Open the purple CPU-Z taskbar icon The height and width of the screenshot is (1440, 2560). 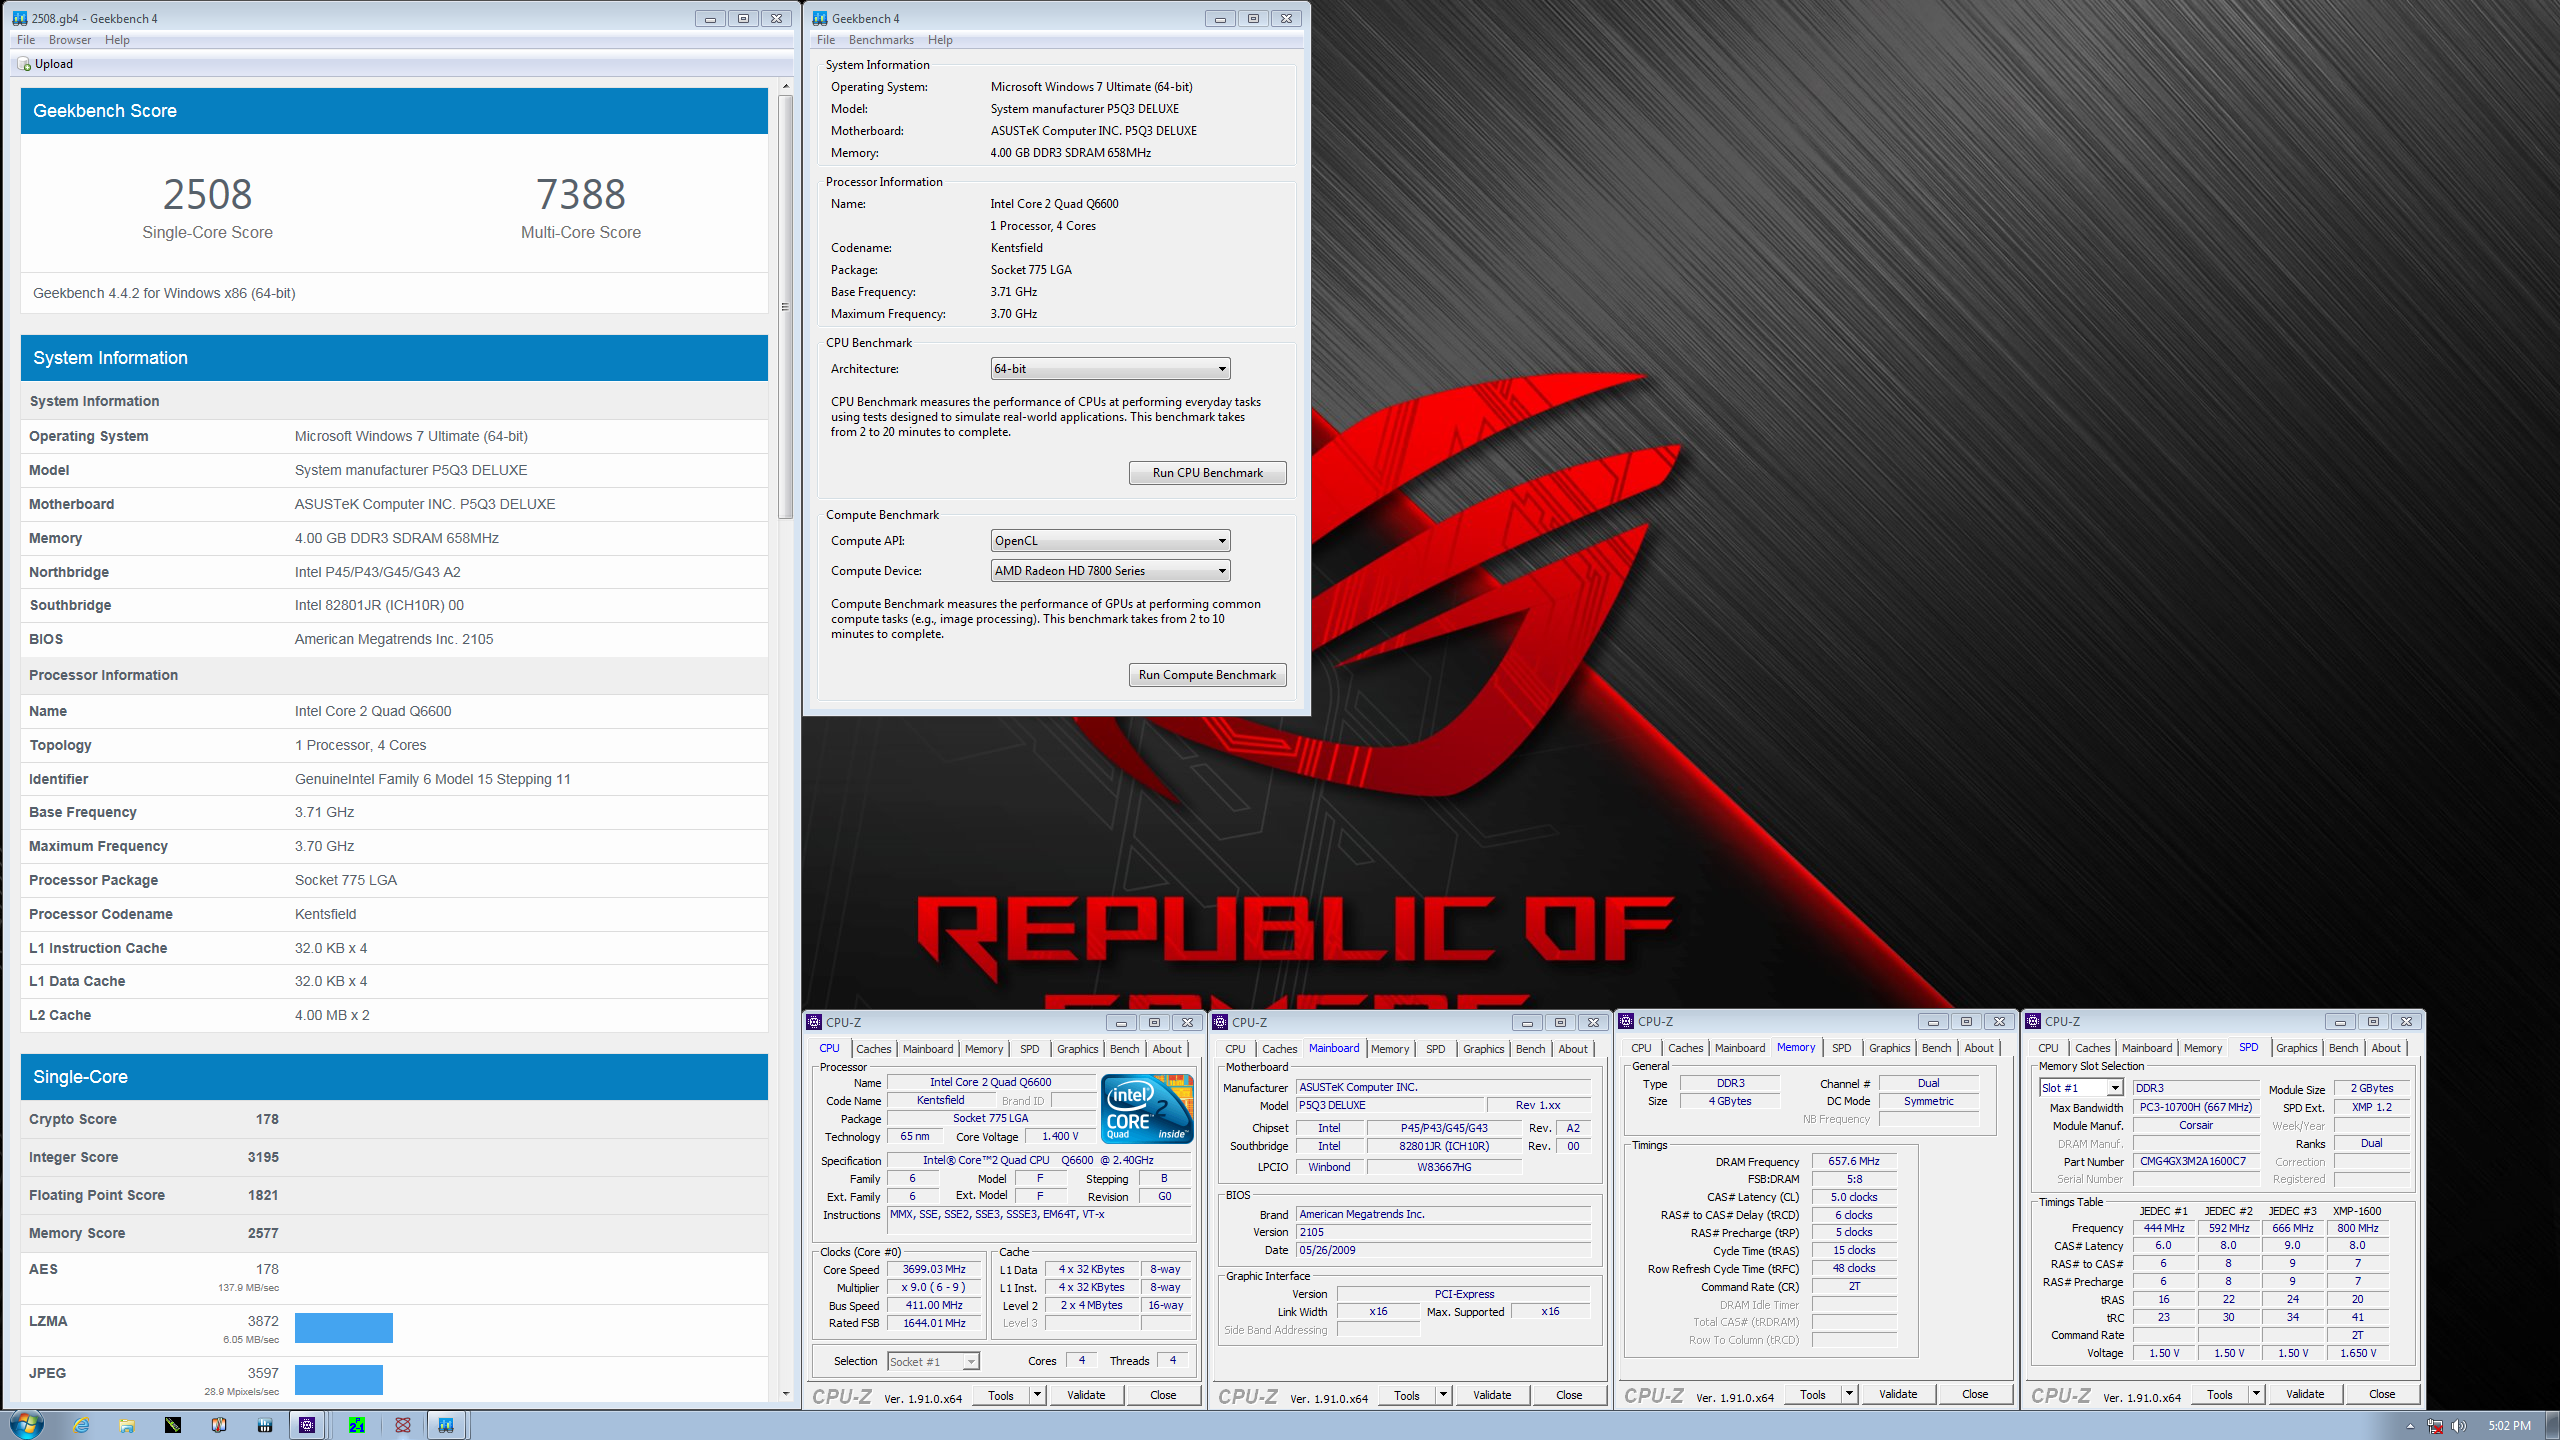point(307,1425)
